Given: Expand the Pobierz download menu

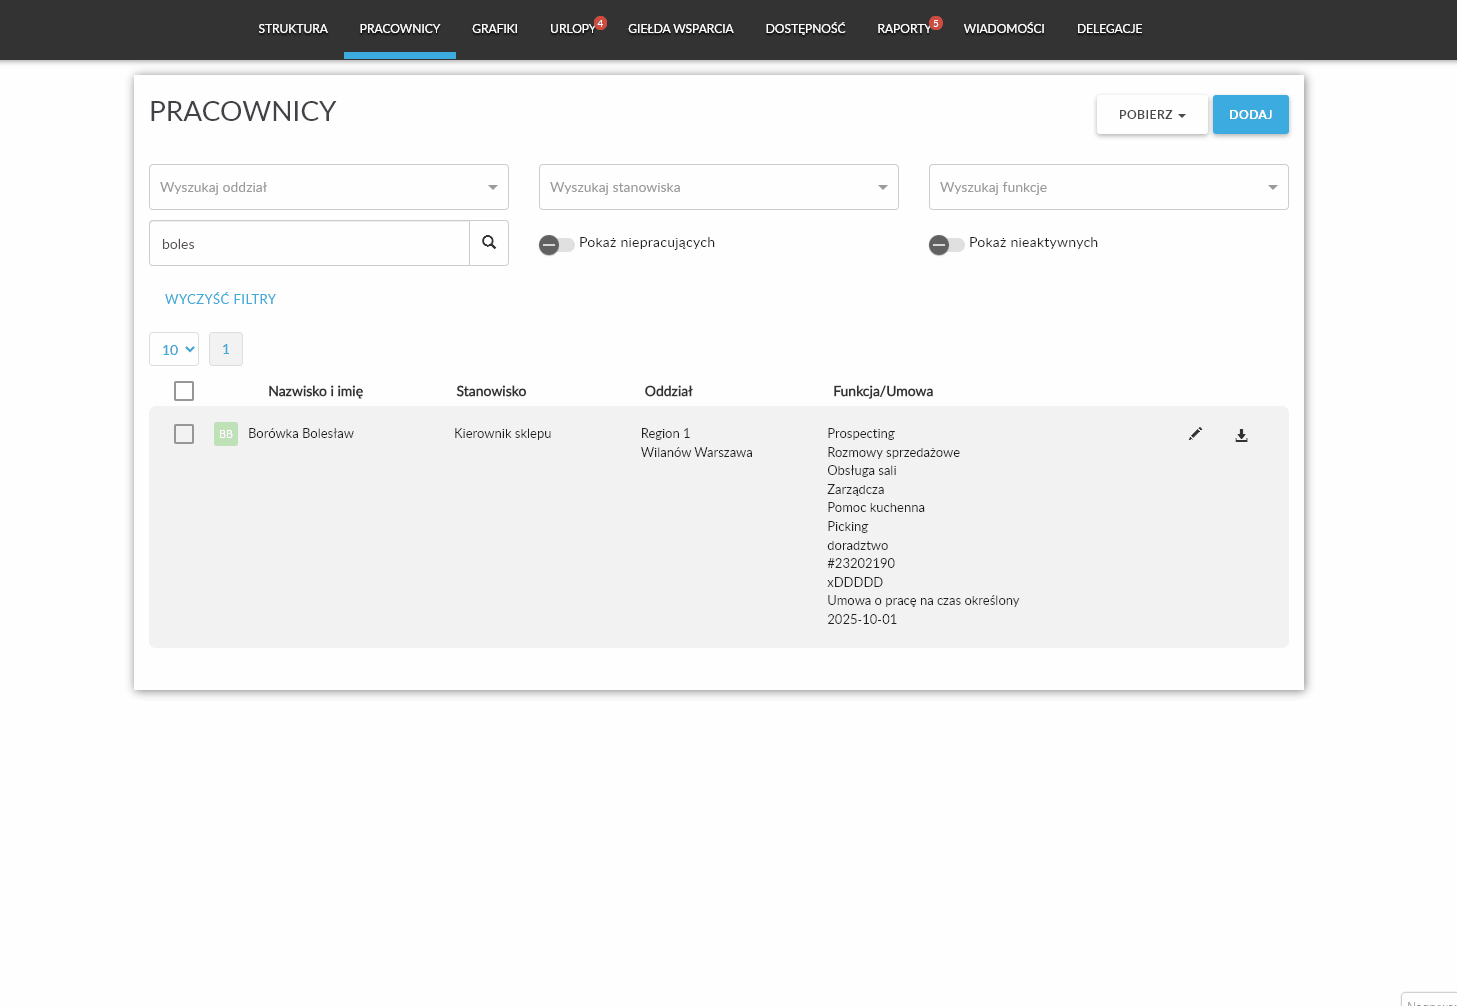Looking at the screenshot, I should coord(1151,115).
